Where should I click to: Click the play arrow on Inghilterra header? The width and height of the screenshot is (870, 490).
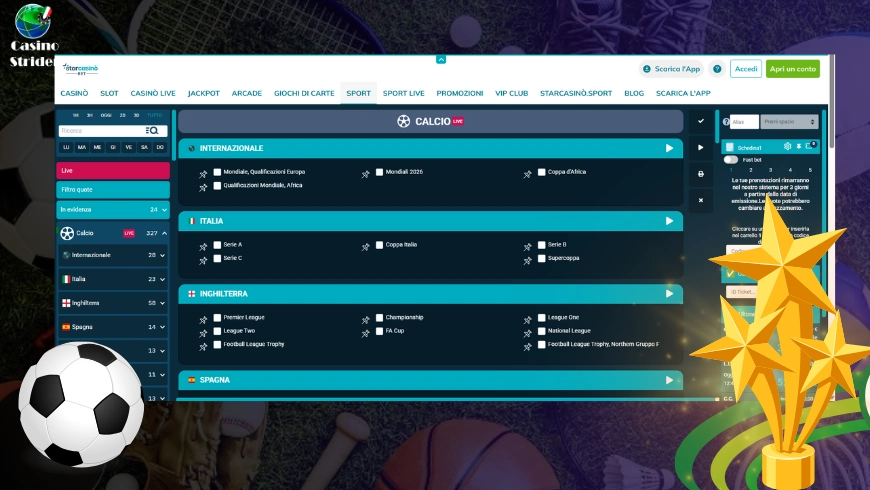pos(669,294)
